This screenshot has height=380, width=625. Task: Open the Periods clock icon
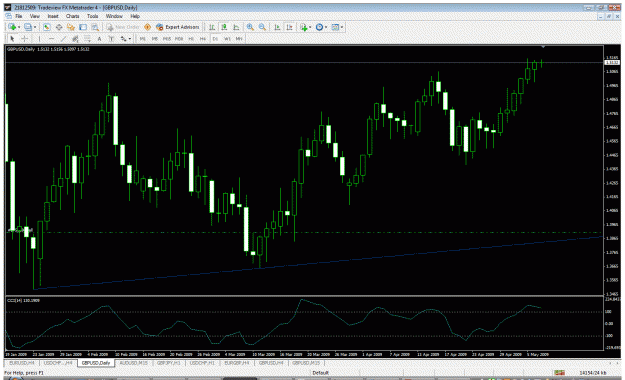319,27
